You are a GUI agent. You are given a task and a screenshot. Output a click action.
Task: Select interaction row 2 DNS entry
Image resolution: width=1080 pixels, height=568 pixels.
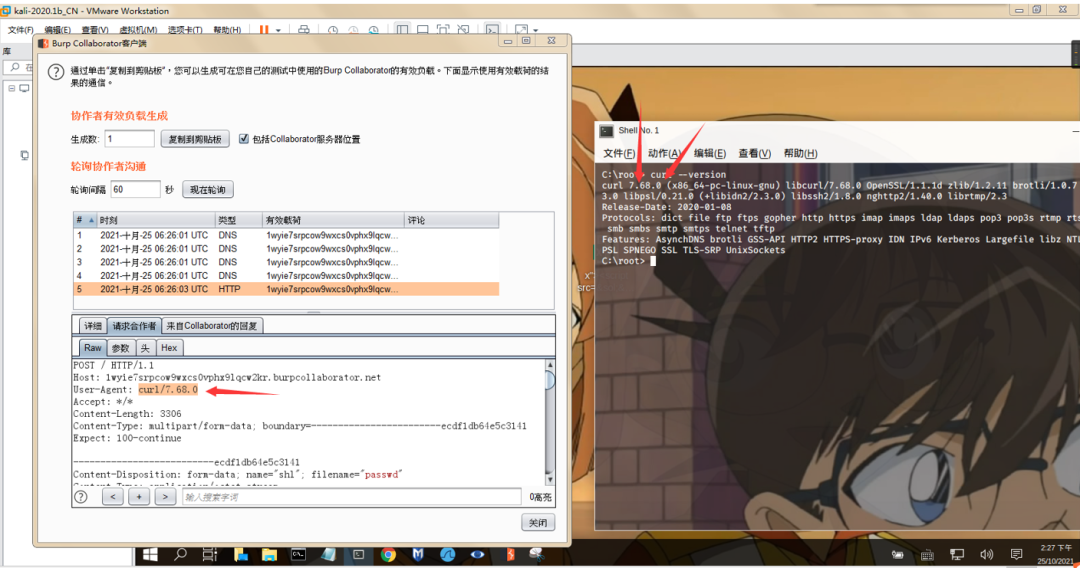click(286, 249)
